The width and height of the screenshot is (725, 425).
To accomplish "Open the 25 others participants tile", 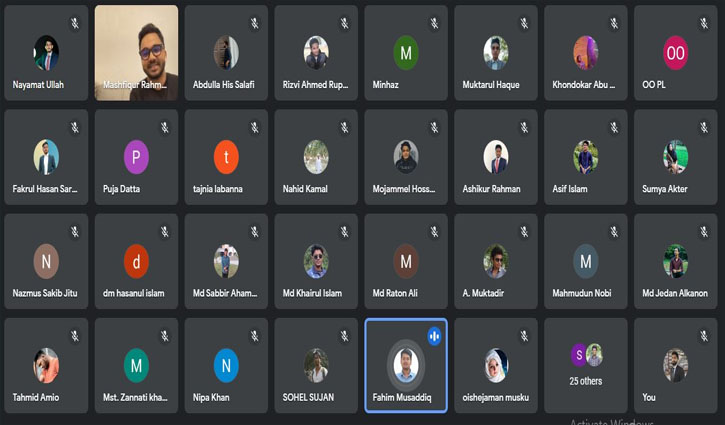I will click(x=586, y=365).
